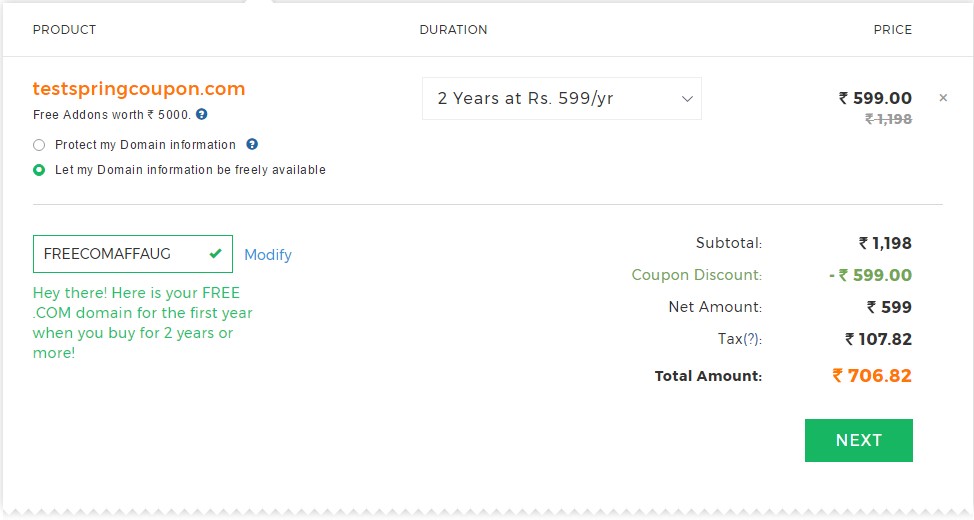The width and height of the screenshot is (974, 520).
Task: Click the DURATION column header
Action: pyautogui.click(x=453, y=30)
